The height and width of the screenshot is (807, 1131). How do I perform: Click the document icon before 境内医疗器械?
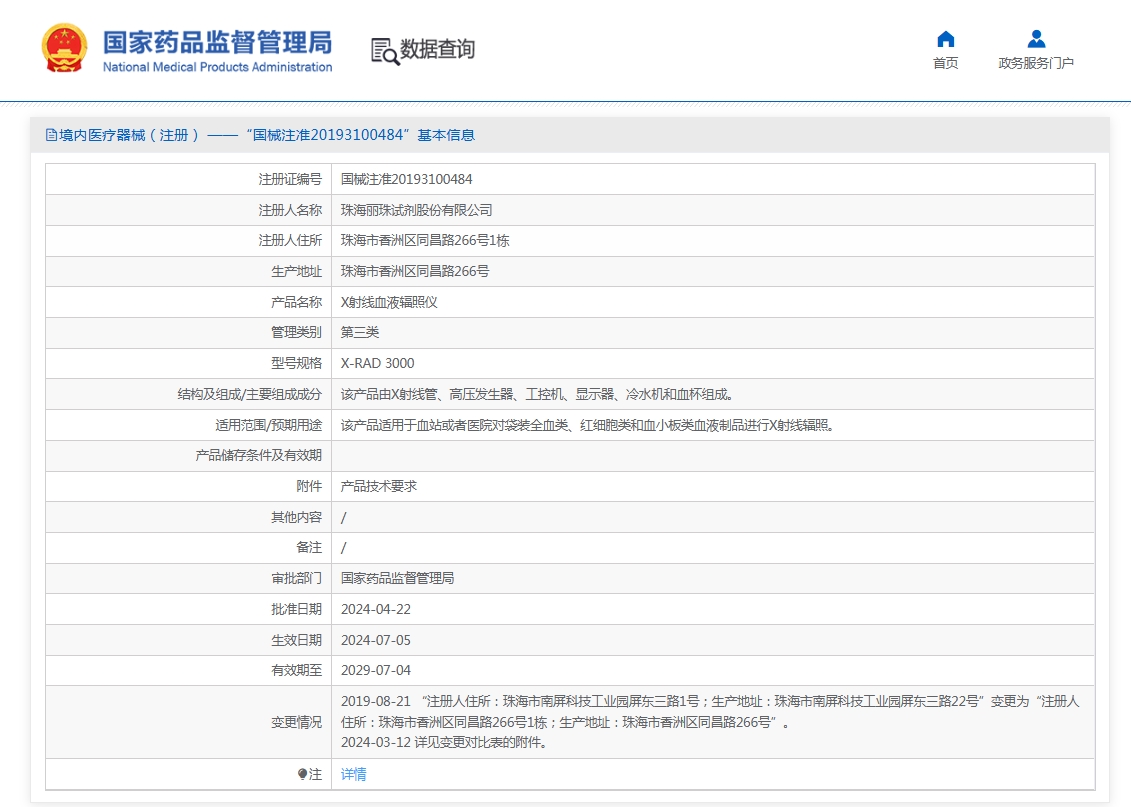click(51, 135)
